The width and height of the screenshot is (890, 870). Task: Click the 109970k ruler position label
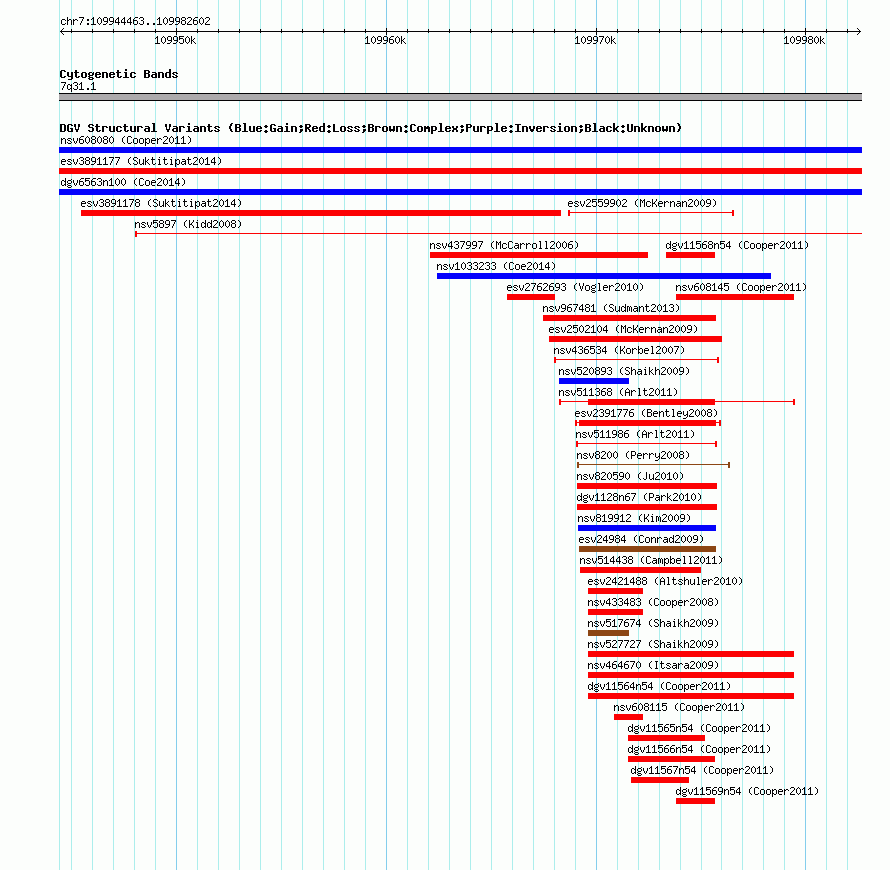pos(595,40)
